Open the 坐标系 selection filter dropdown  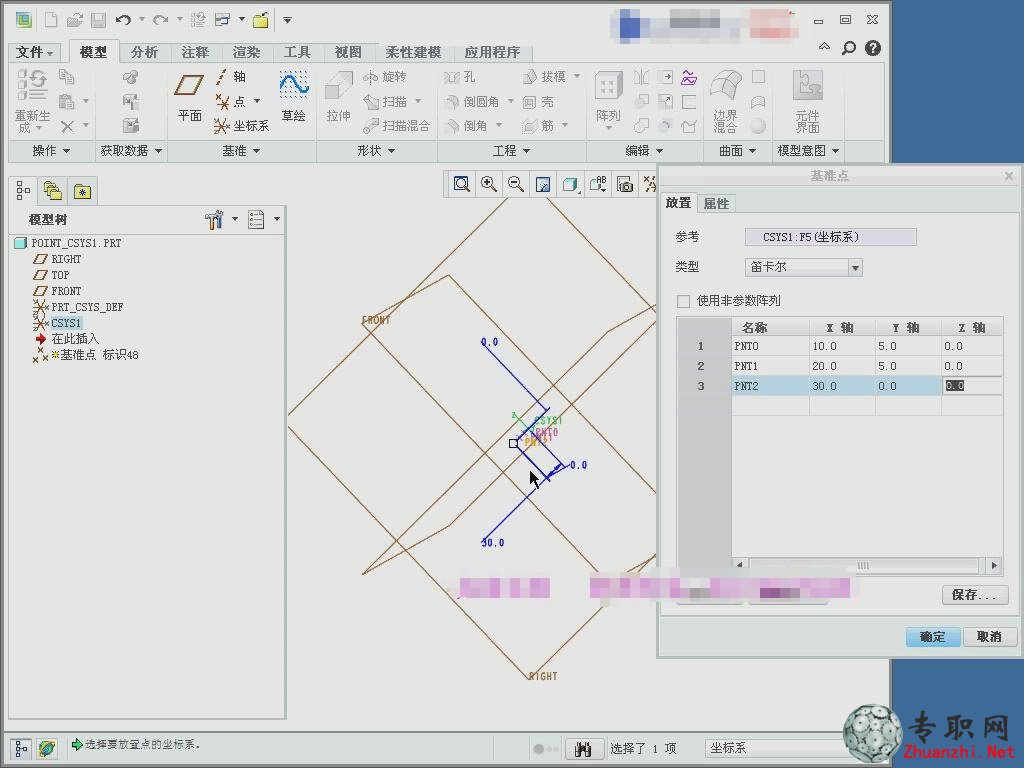(777, 748)
